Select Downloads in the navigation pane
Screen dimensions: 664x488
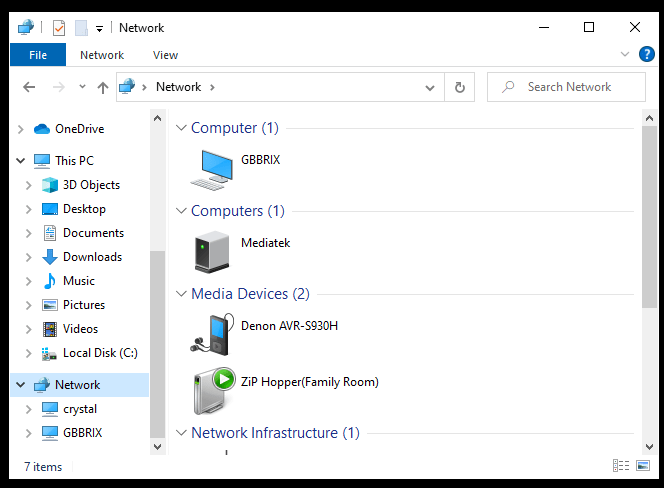tap(92, 257)
